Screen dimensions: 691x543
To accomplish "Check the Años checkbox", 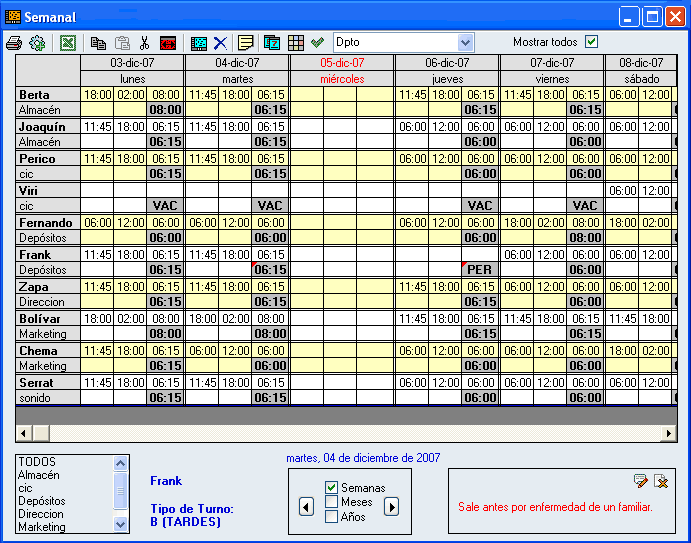I will coord(332,517).
